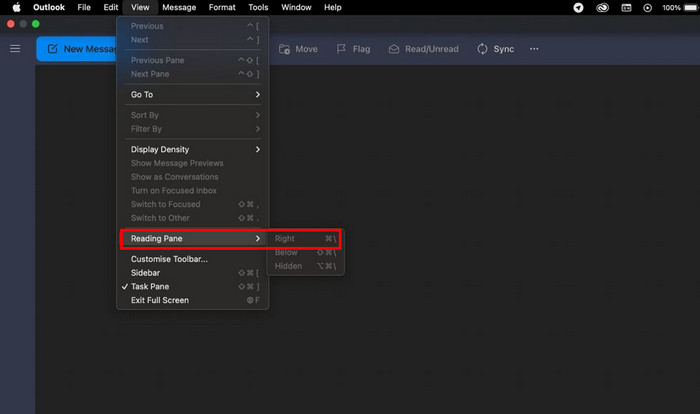The width and height of the screenshot is (700, 414).
Task: Click the Telegram icon in menu bar
Action: [578, 7]
